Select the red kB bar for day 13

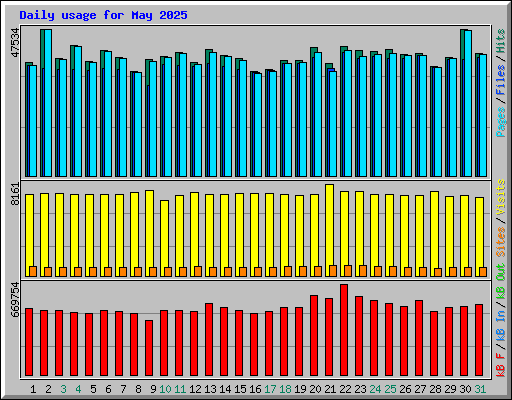coord(209,340)
